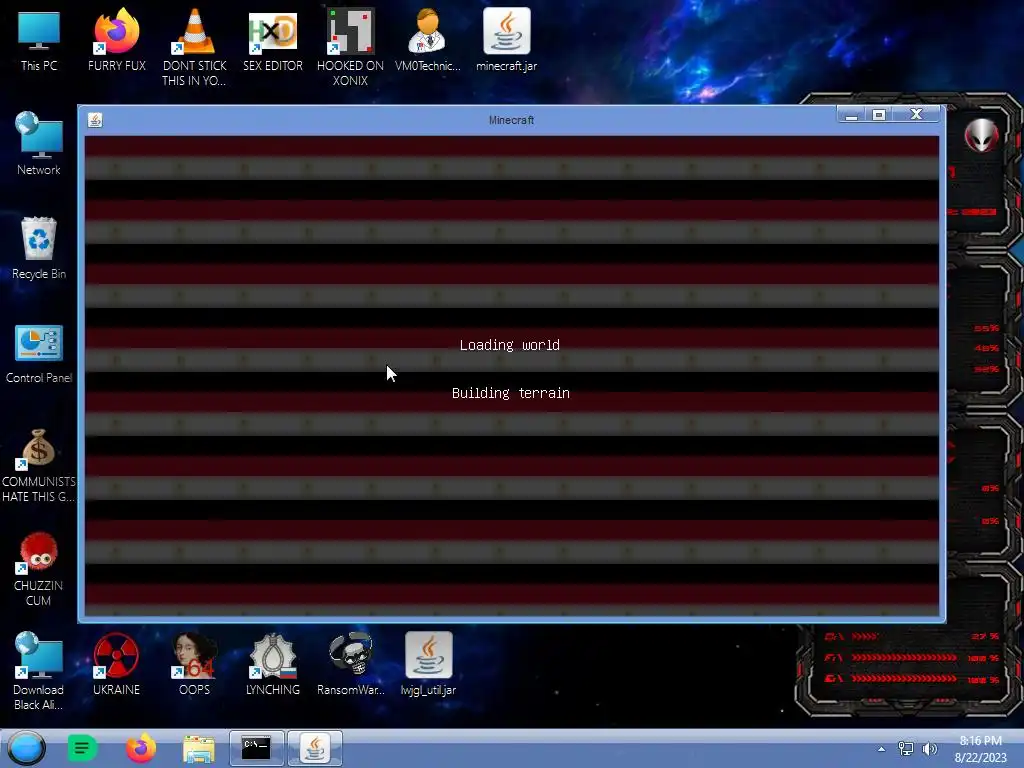Switch to the Java Minecraft taskbar button

pyautogui.click(x=315, y=748)
